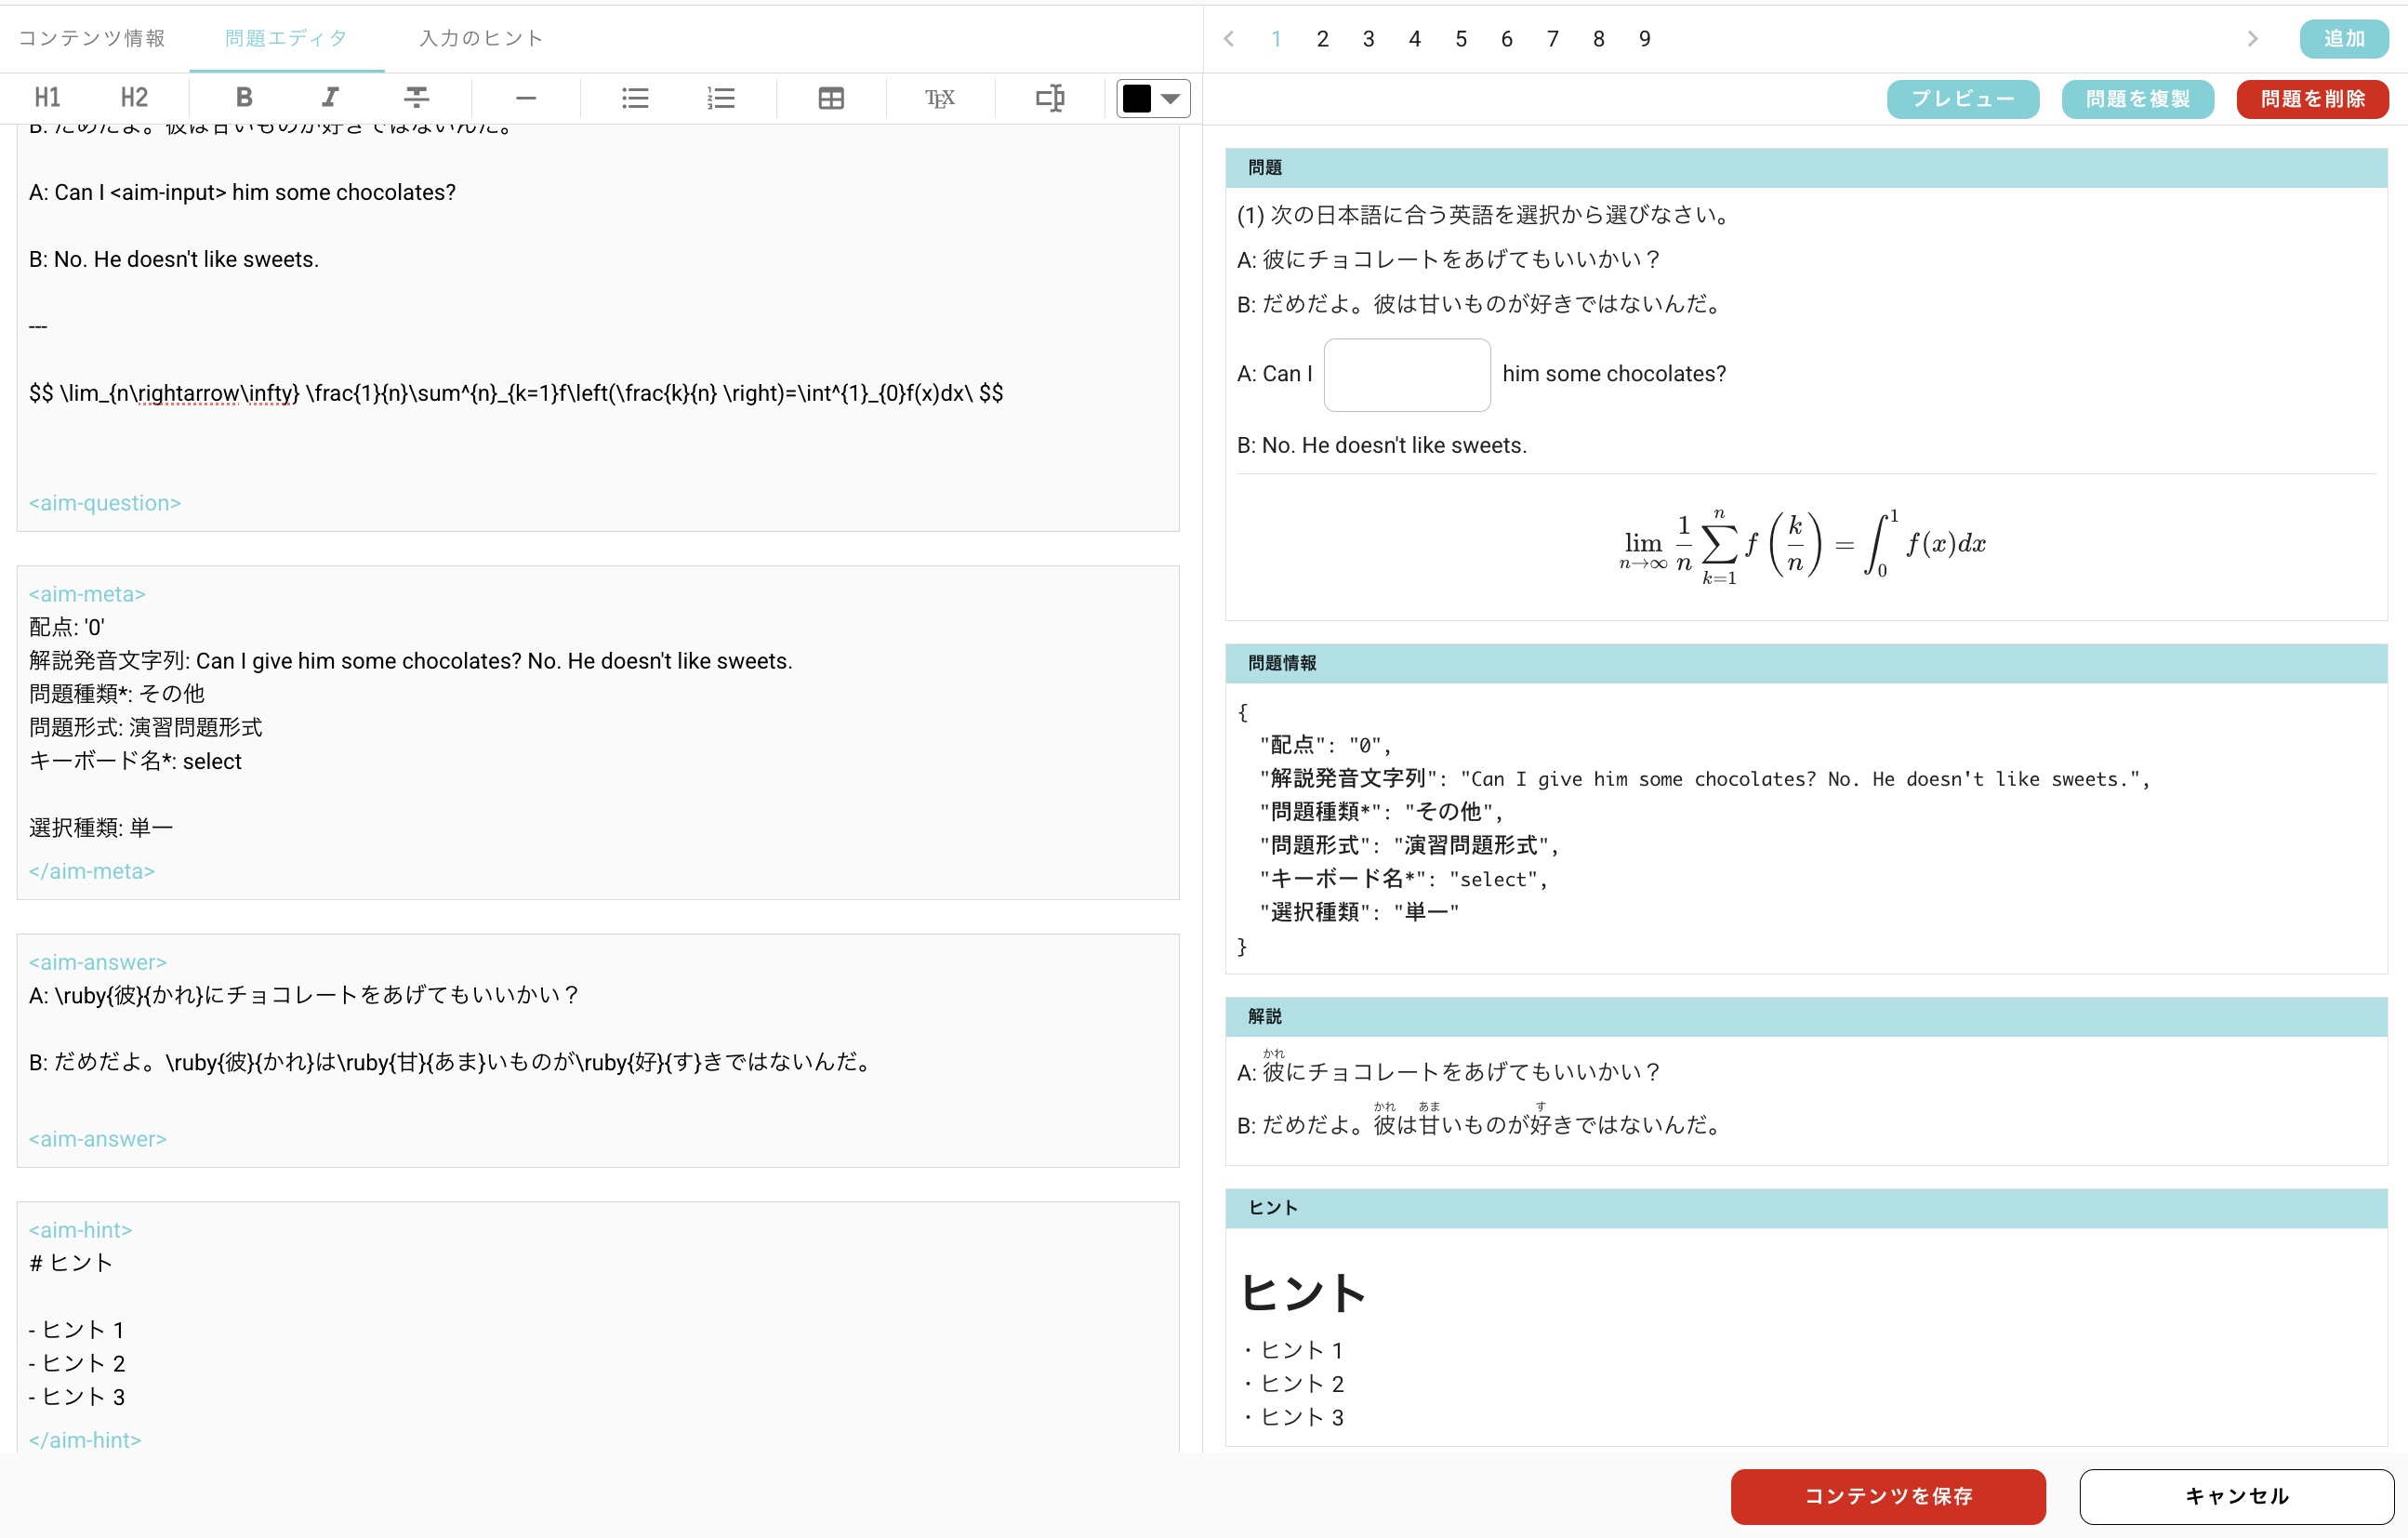Select the black color swatch
Viewport: 2408px width, 1538px height.
click(x=1138, y=97)
